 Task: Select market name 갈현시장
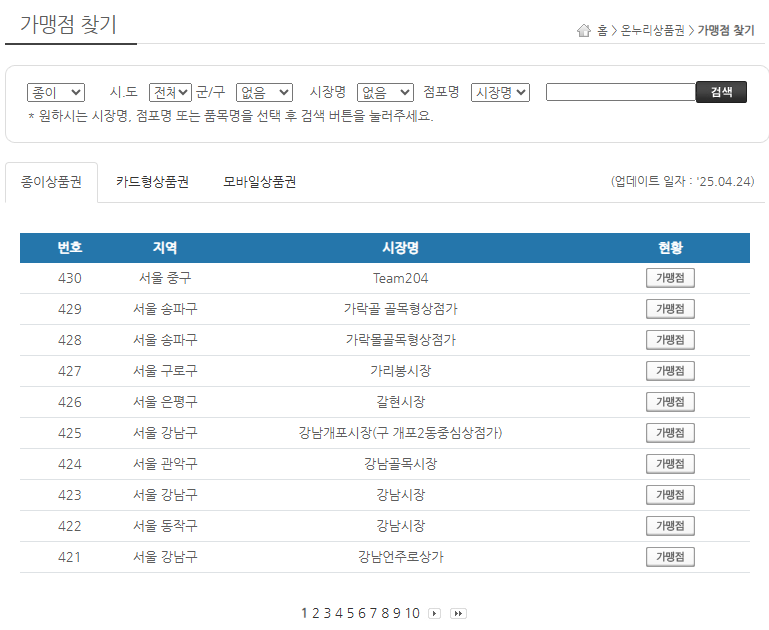401,402
